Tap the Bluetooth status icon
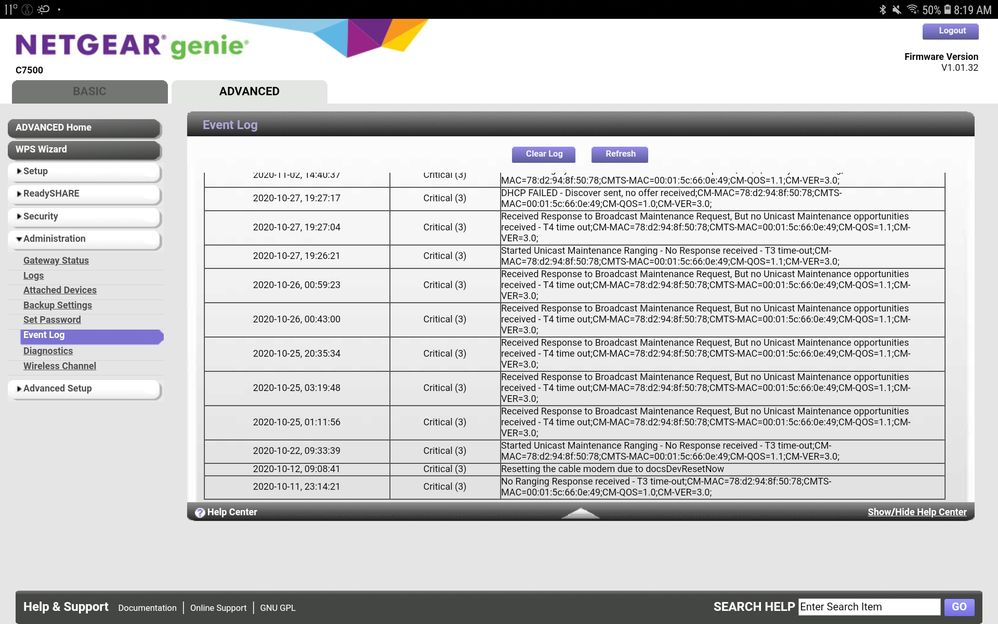The image size is (998, 624). tap(882, 9)
